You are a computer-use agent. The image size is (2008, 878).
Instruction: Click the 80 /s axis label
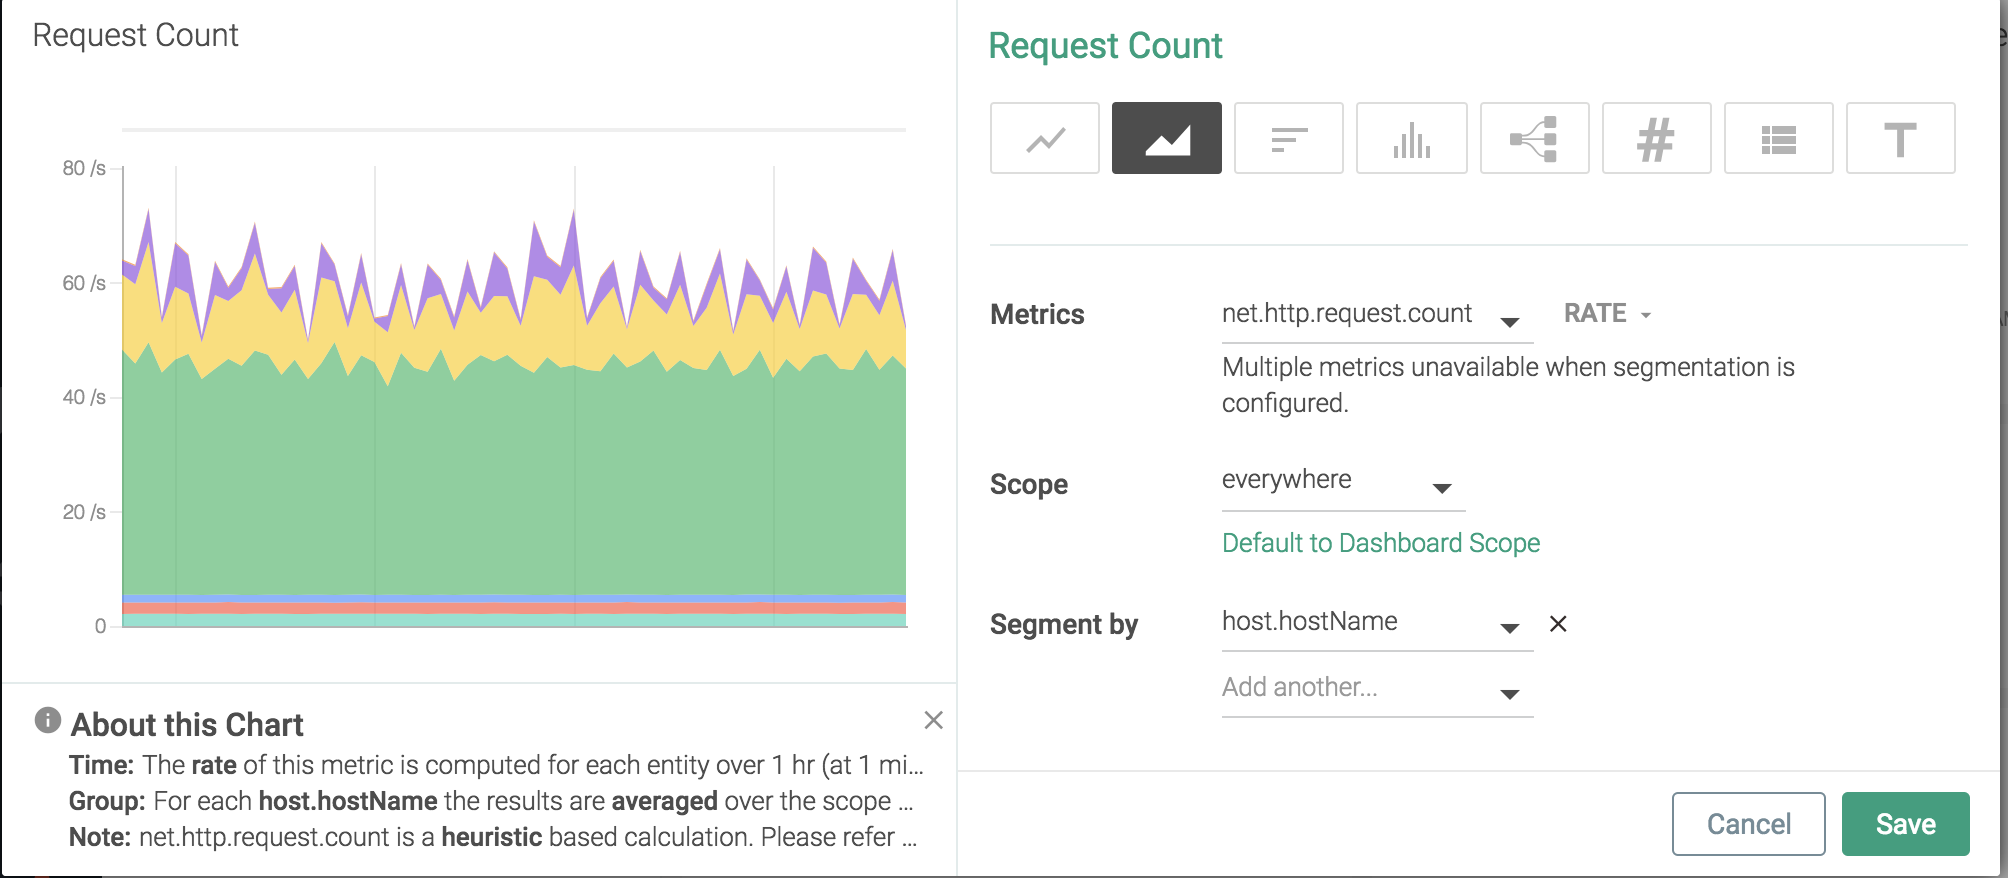(x=84, y=168)
